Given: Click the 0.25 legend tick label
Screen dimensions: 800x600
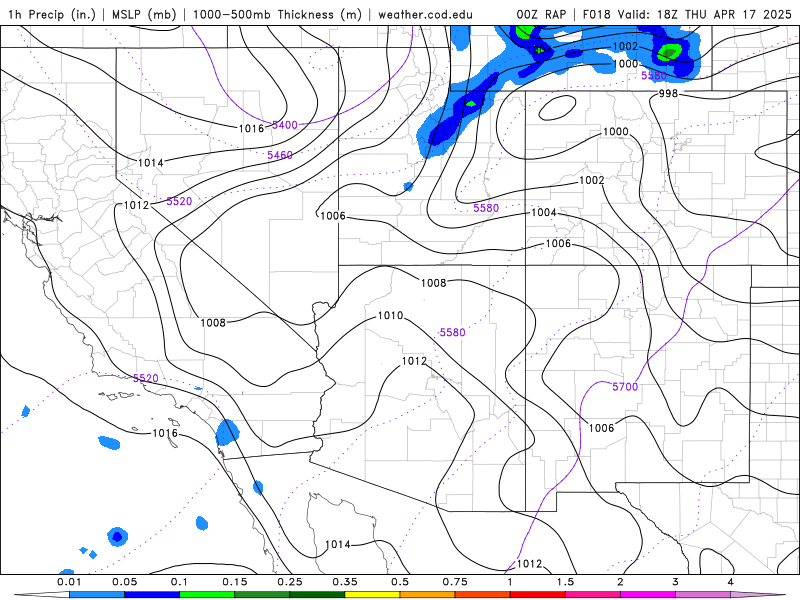Looking at the screenshot, I should [290, 582].
